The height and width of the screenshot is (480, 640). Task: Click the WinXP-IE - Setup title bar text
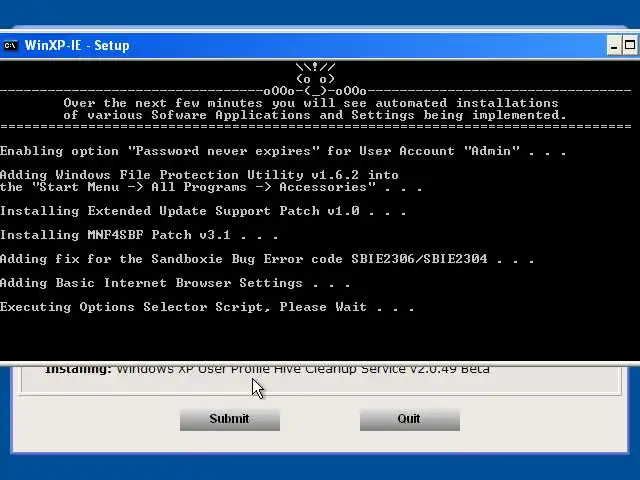[77, 45]
